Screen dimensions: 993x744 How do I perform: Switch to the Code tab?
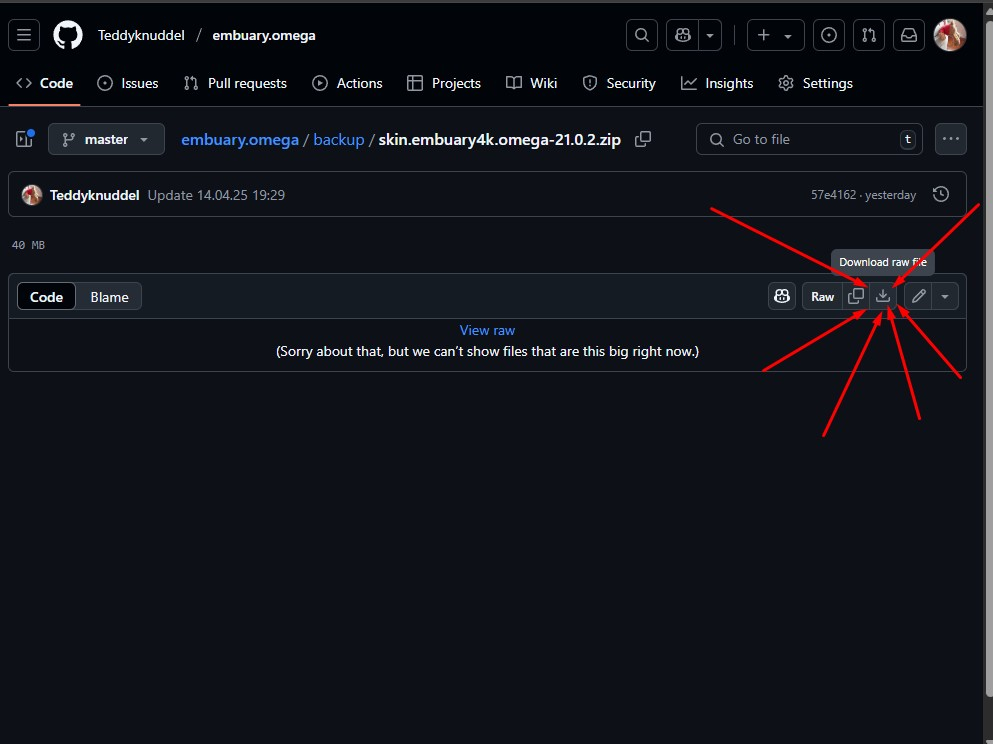click(x=44, y=83)
